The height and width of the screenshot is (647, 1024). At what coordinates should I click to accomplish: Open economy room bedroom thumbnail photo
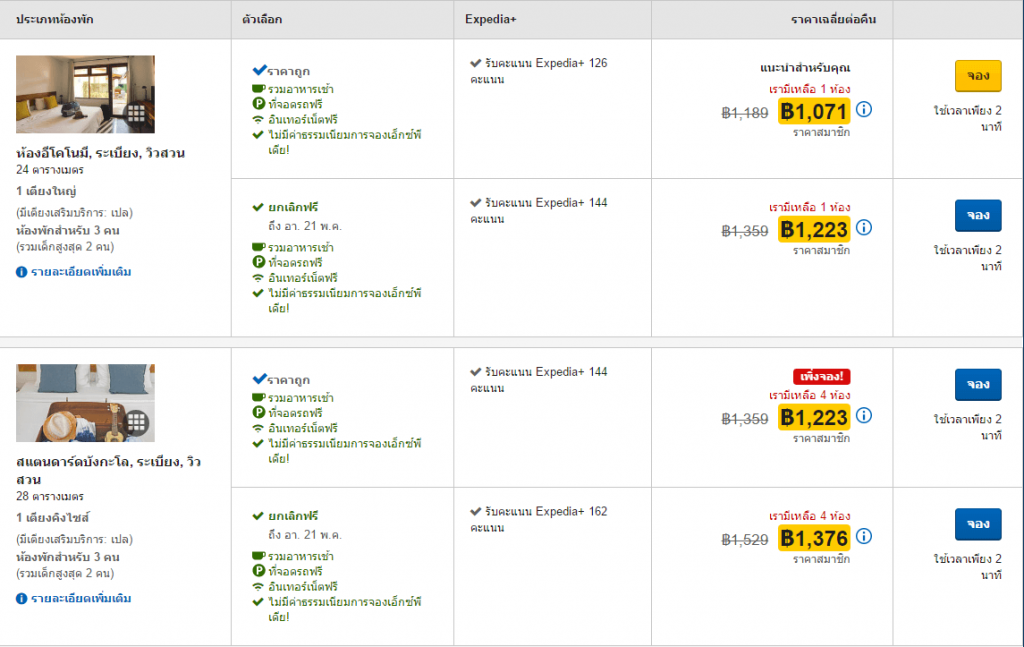coord(70,93)
